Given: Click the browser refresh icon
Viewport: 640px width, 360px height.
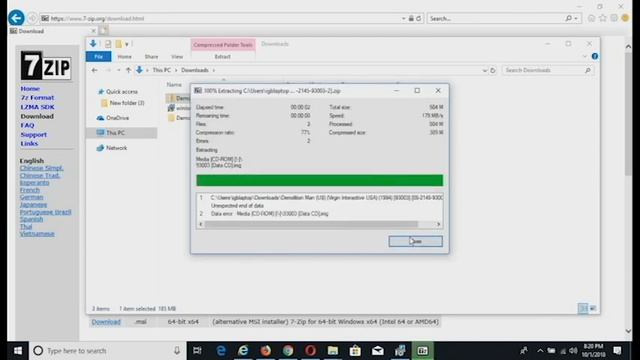Looking at the screenshot, I should [x=419, y=18].
